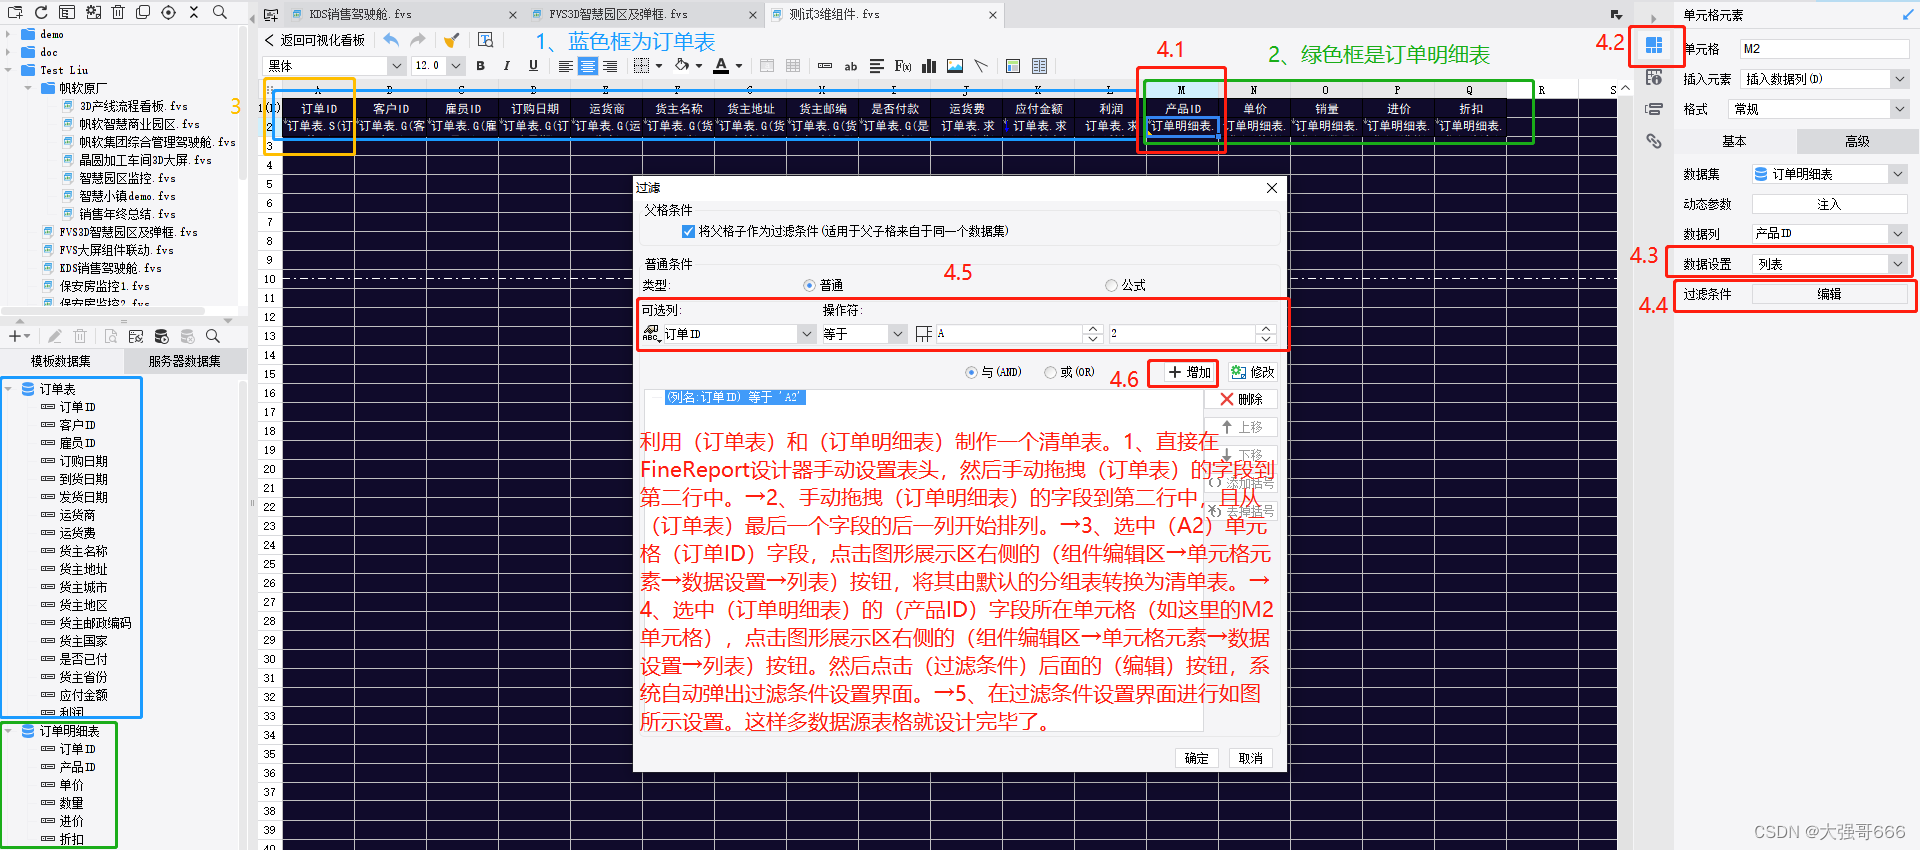This screenshot has height=850, width=1920.
Task: Switch to 服务器数据集 tab
Action: coord(185,361)
